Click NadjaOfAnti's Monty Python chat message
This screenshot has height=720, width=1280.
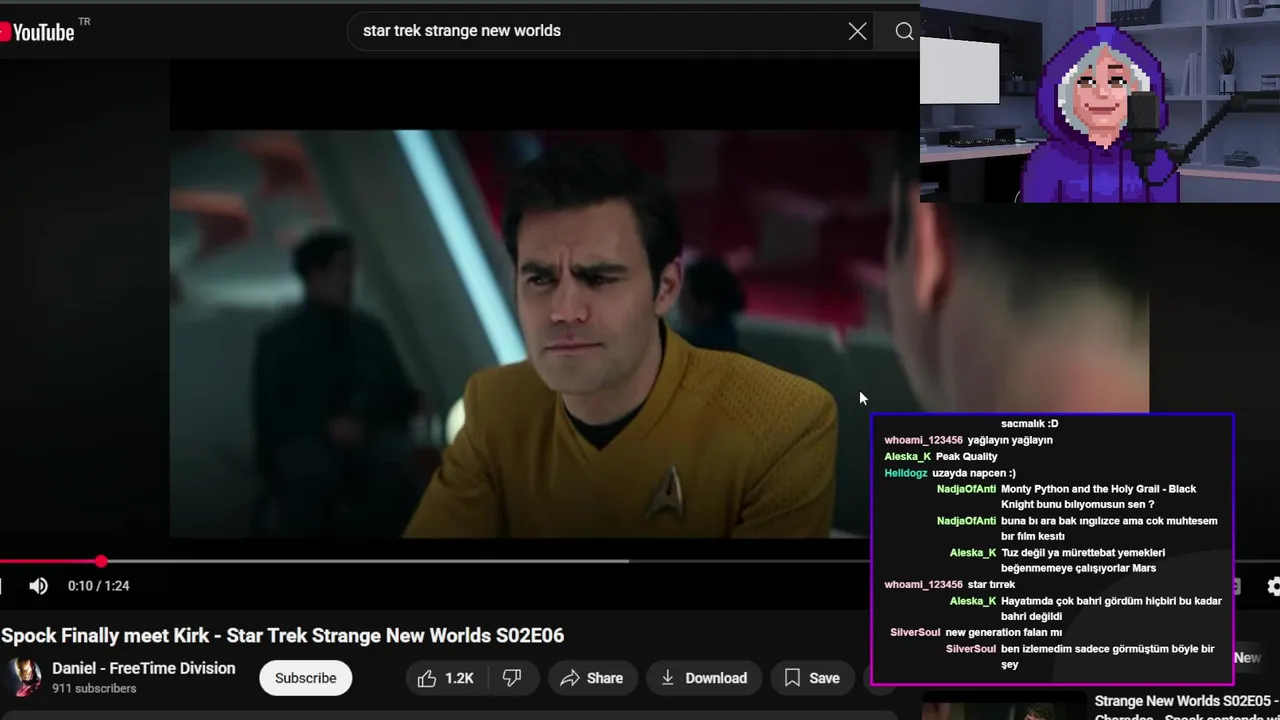coord(1098,497)
